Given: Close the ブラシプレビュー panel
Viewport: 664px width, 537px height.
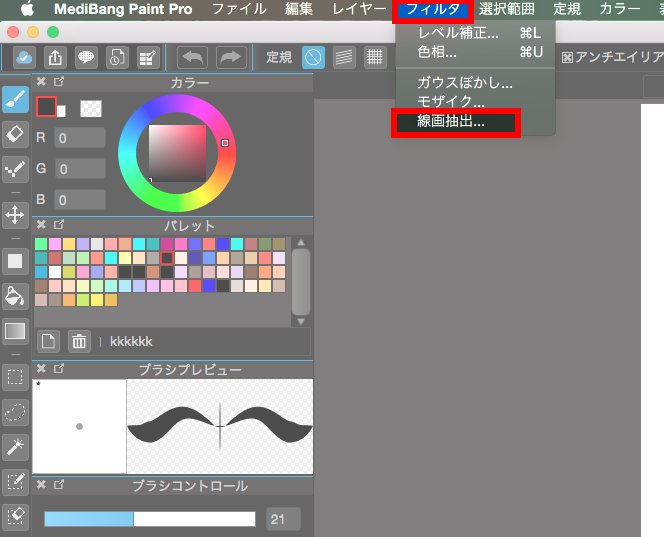Looking at the screenshot, I should coord(41,368).
